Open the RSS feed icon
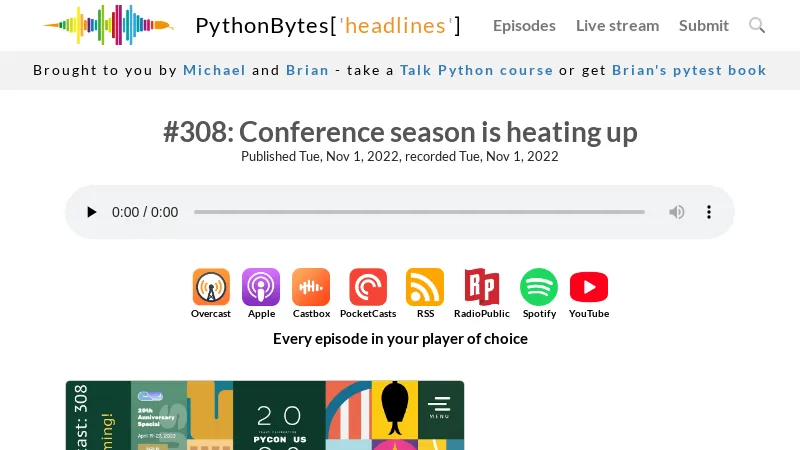Viewport: 800px width, 450px height. pos(425,287)
